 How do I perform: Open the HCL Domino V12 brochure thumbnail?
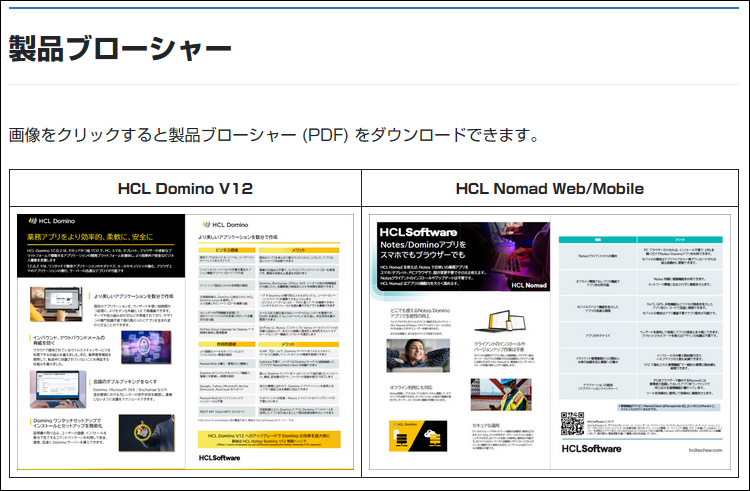186,342
